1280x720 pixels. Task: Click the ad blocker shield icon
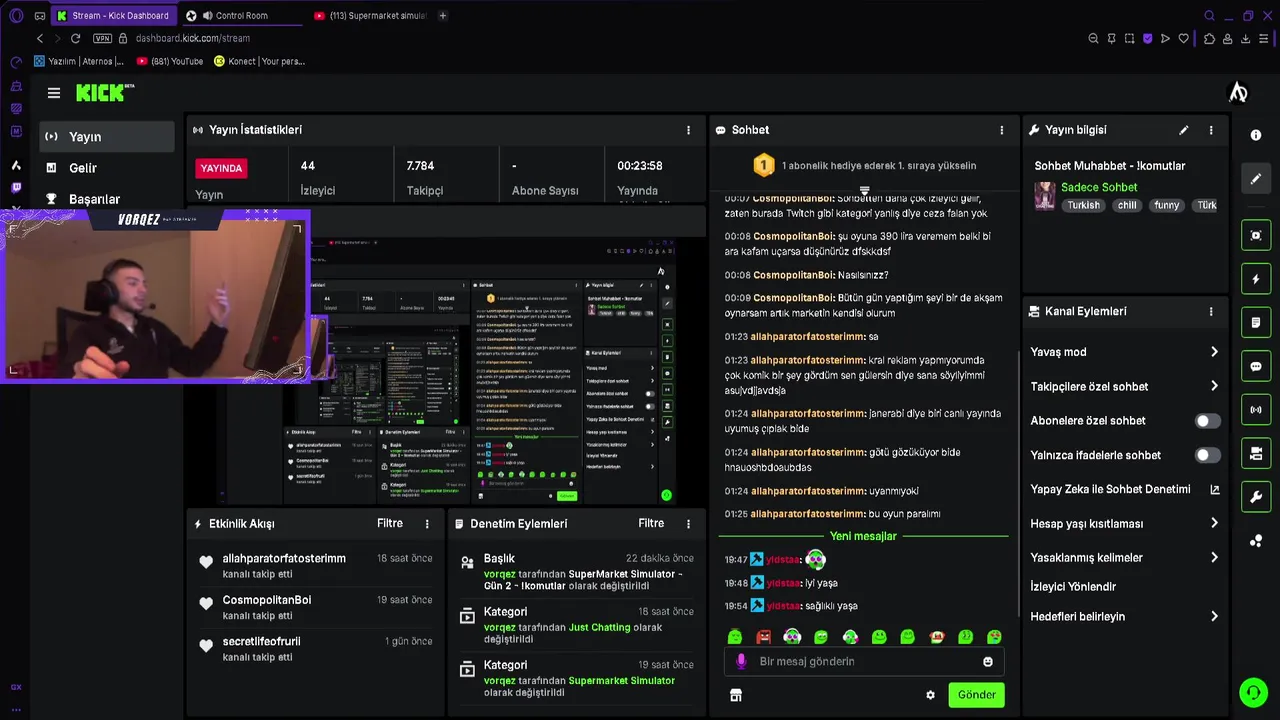pos(1147,38)
